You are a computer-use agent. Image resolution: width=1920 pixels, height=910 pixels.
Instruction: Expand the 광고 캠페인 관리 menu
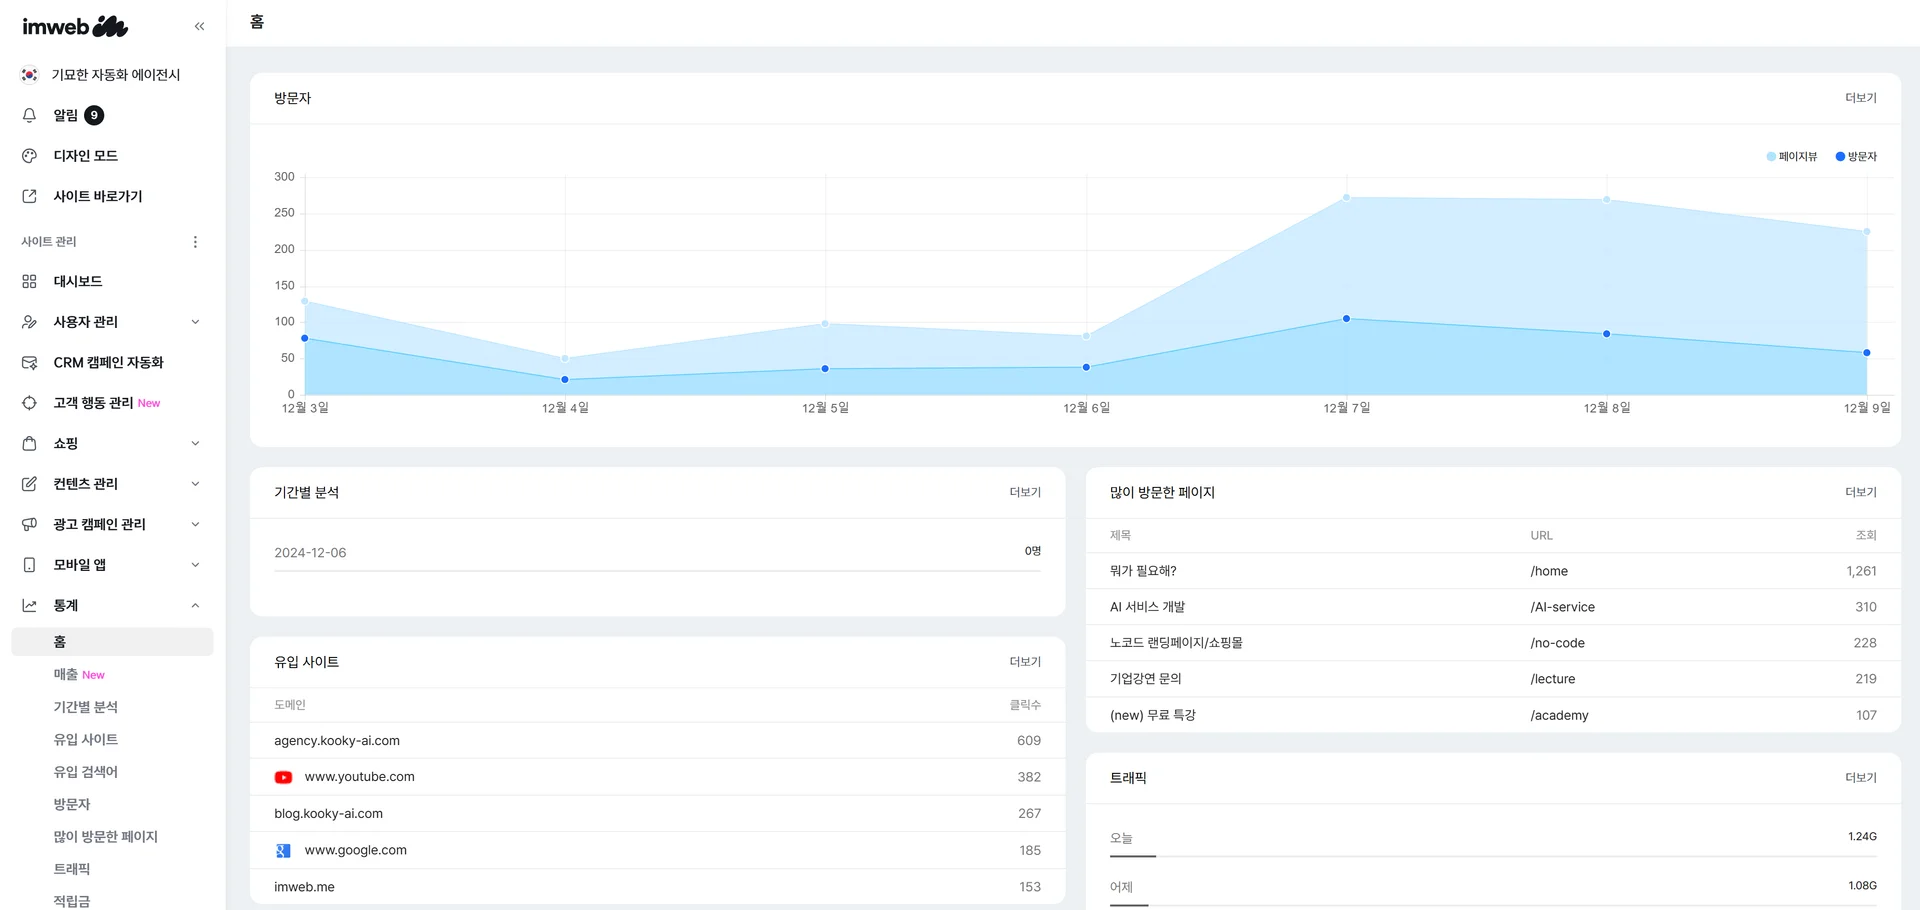195,525
